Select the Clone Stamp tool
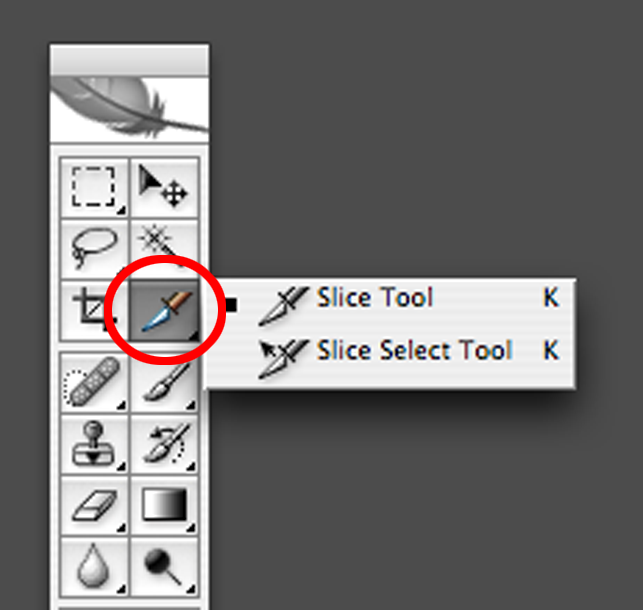Viewport: 643px width, 610px height. coord(94,443)
